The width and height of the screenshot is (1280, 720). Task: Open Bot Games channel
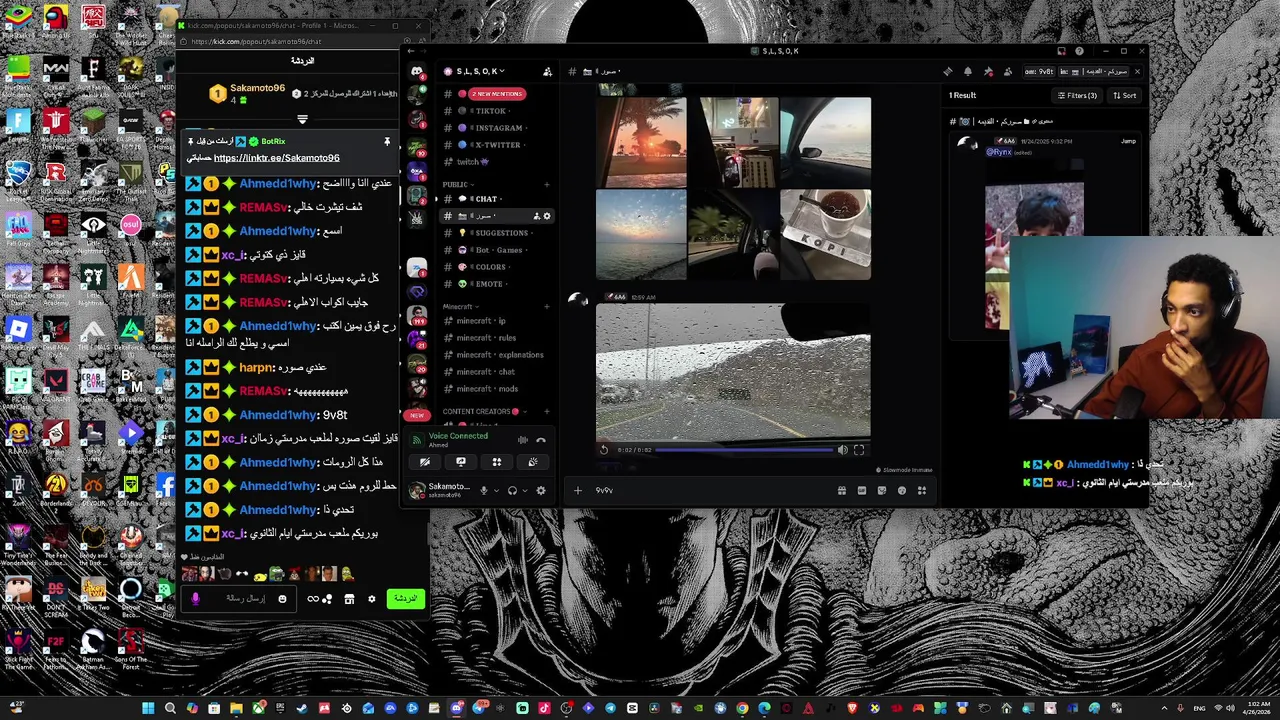pos(498,250)
